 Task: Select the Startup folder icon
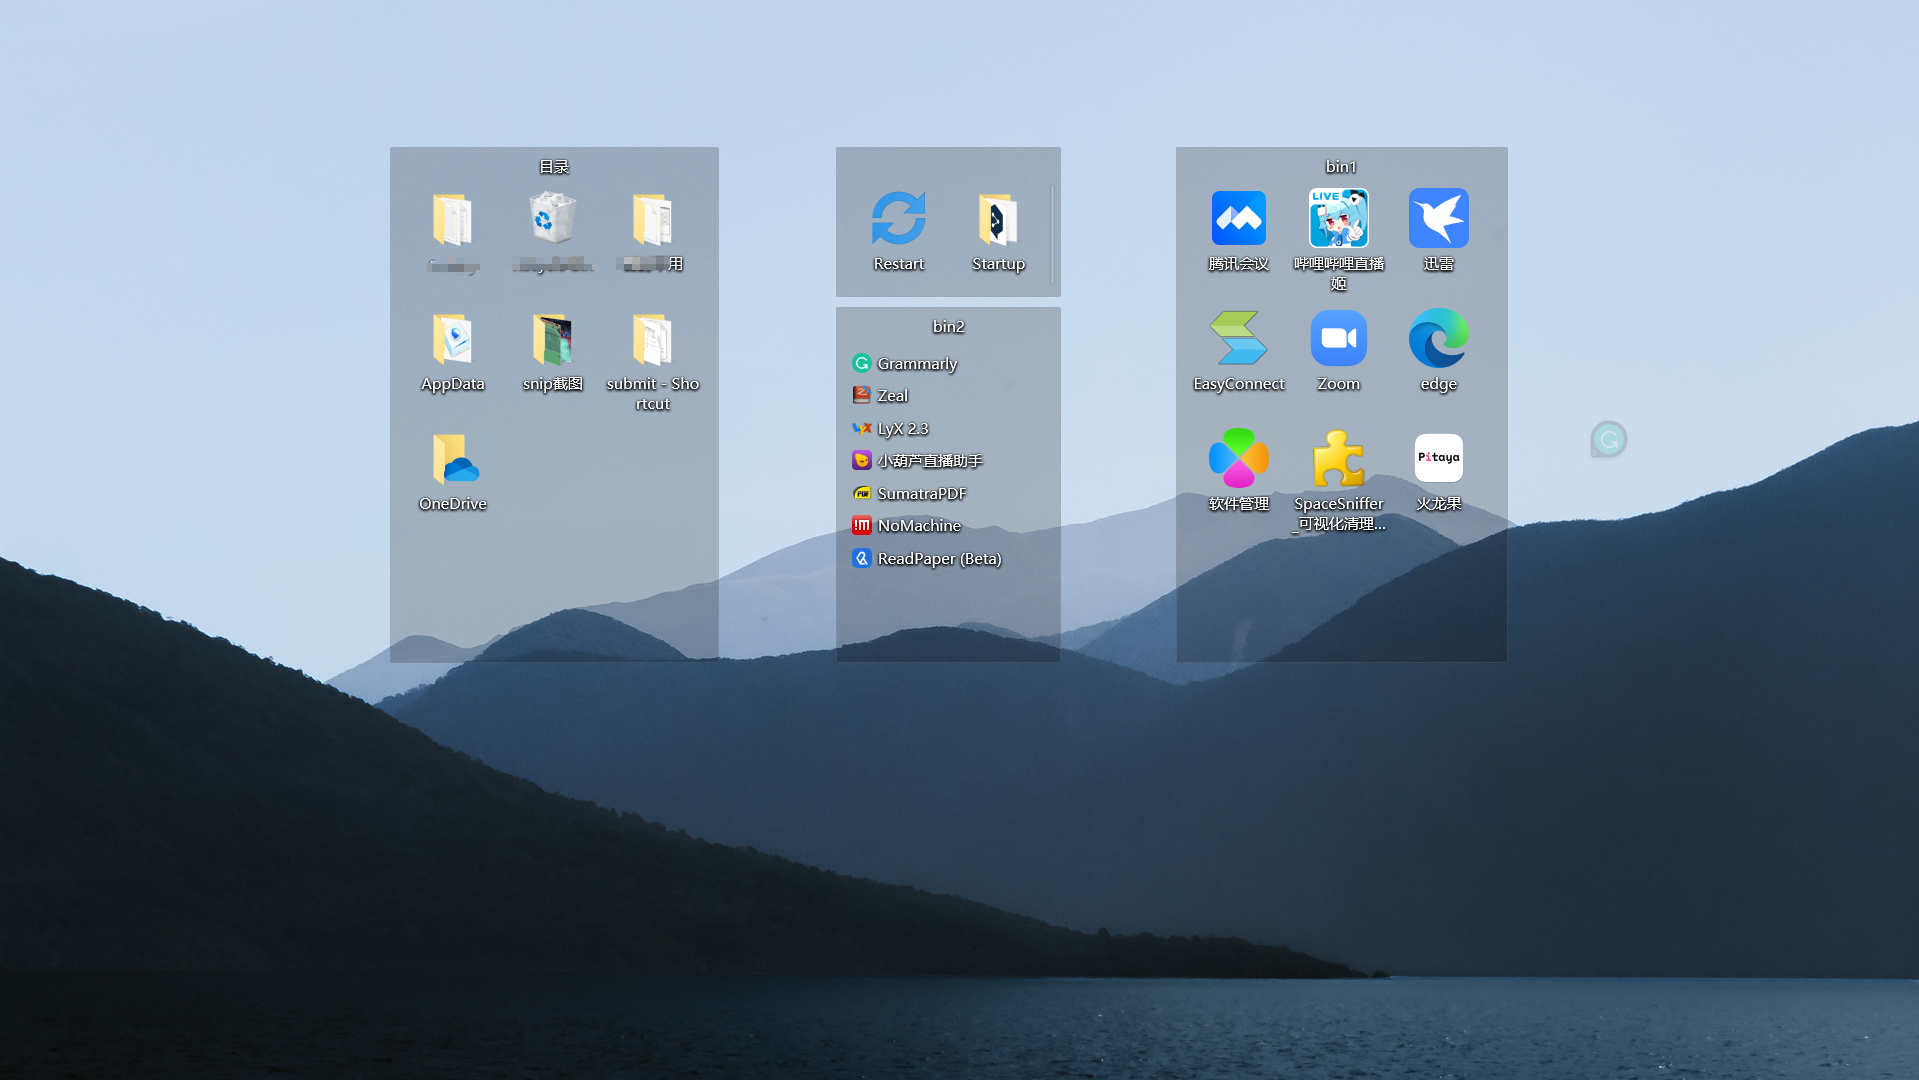coord(998,219)
